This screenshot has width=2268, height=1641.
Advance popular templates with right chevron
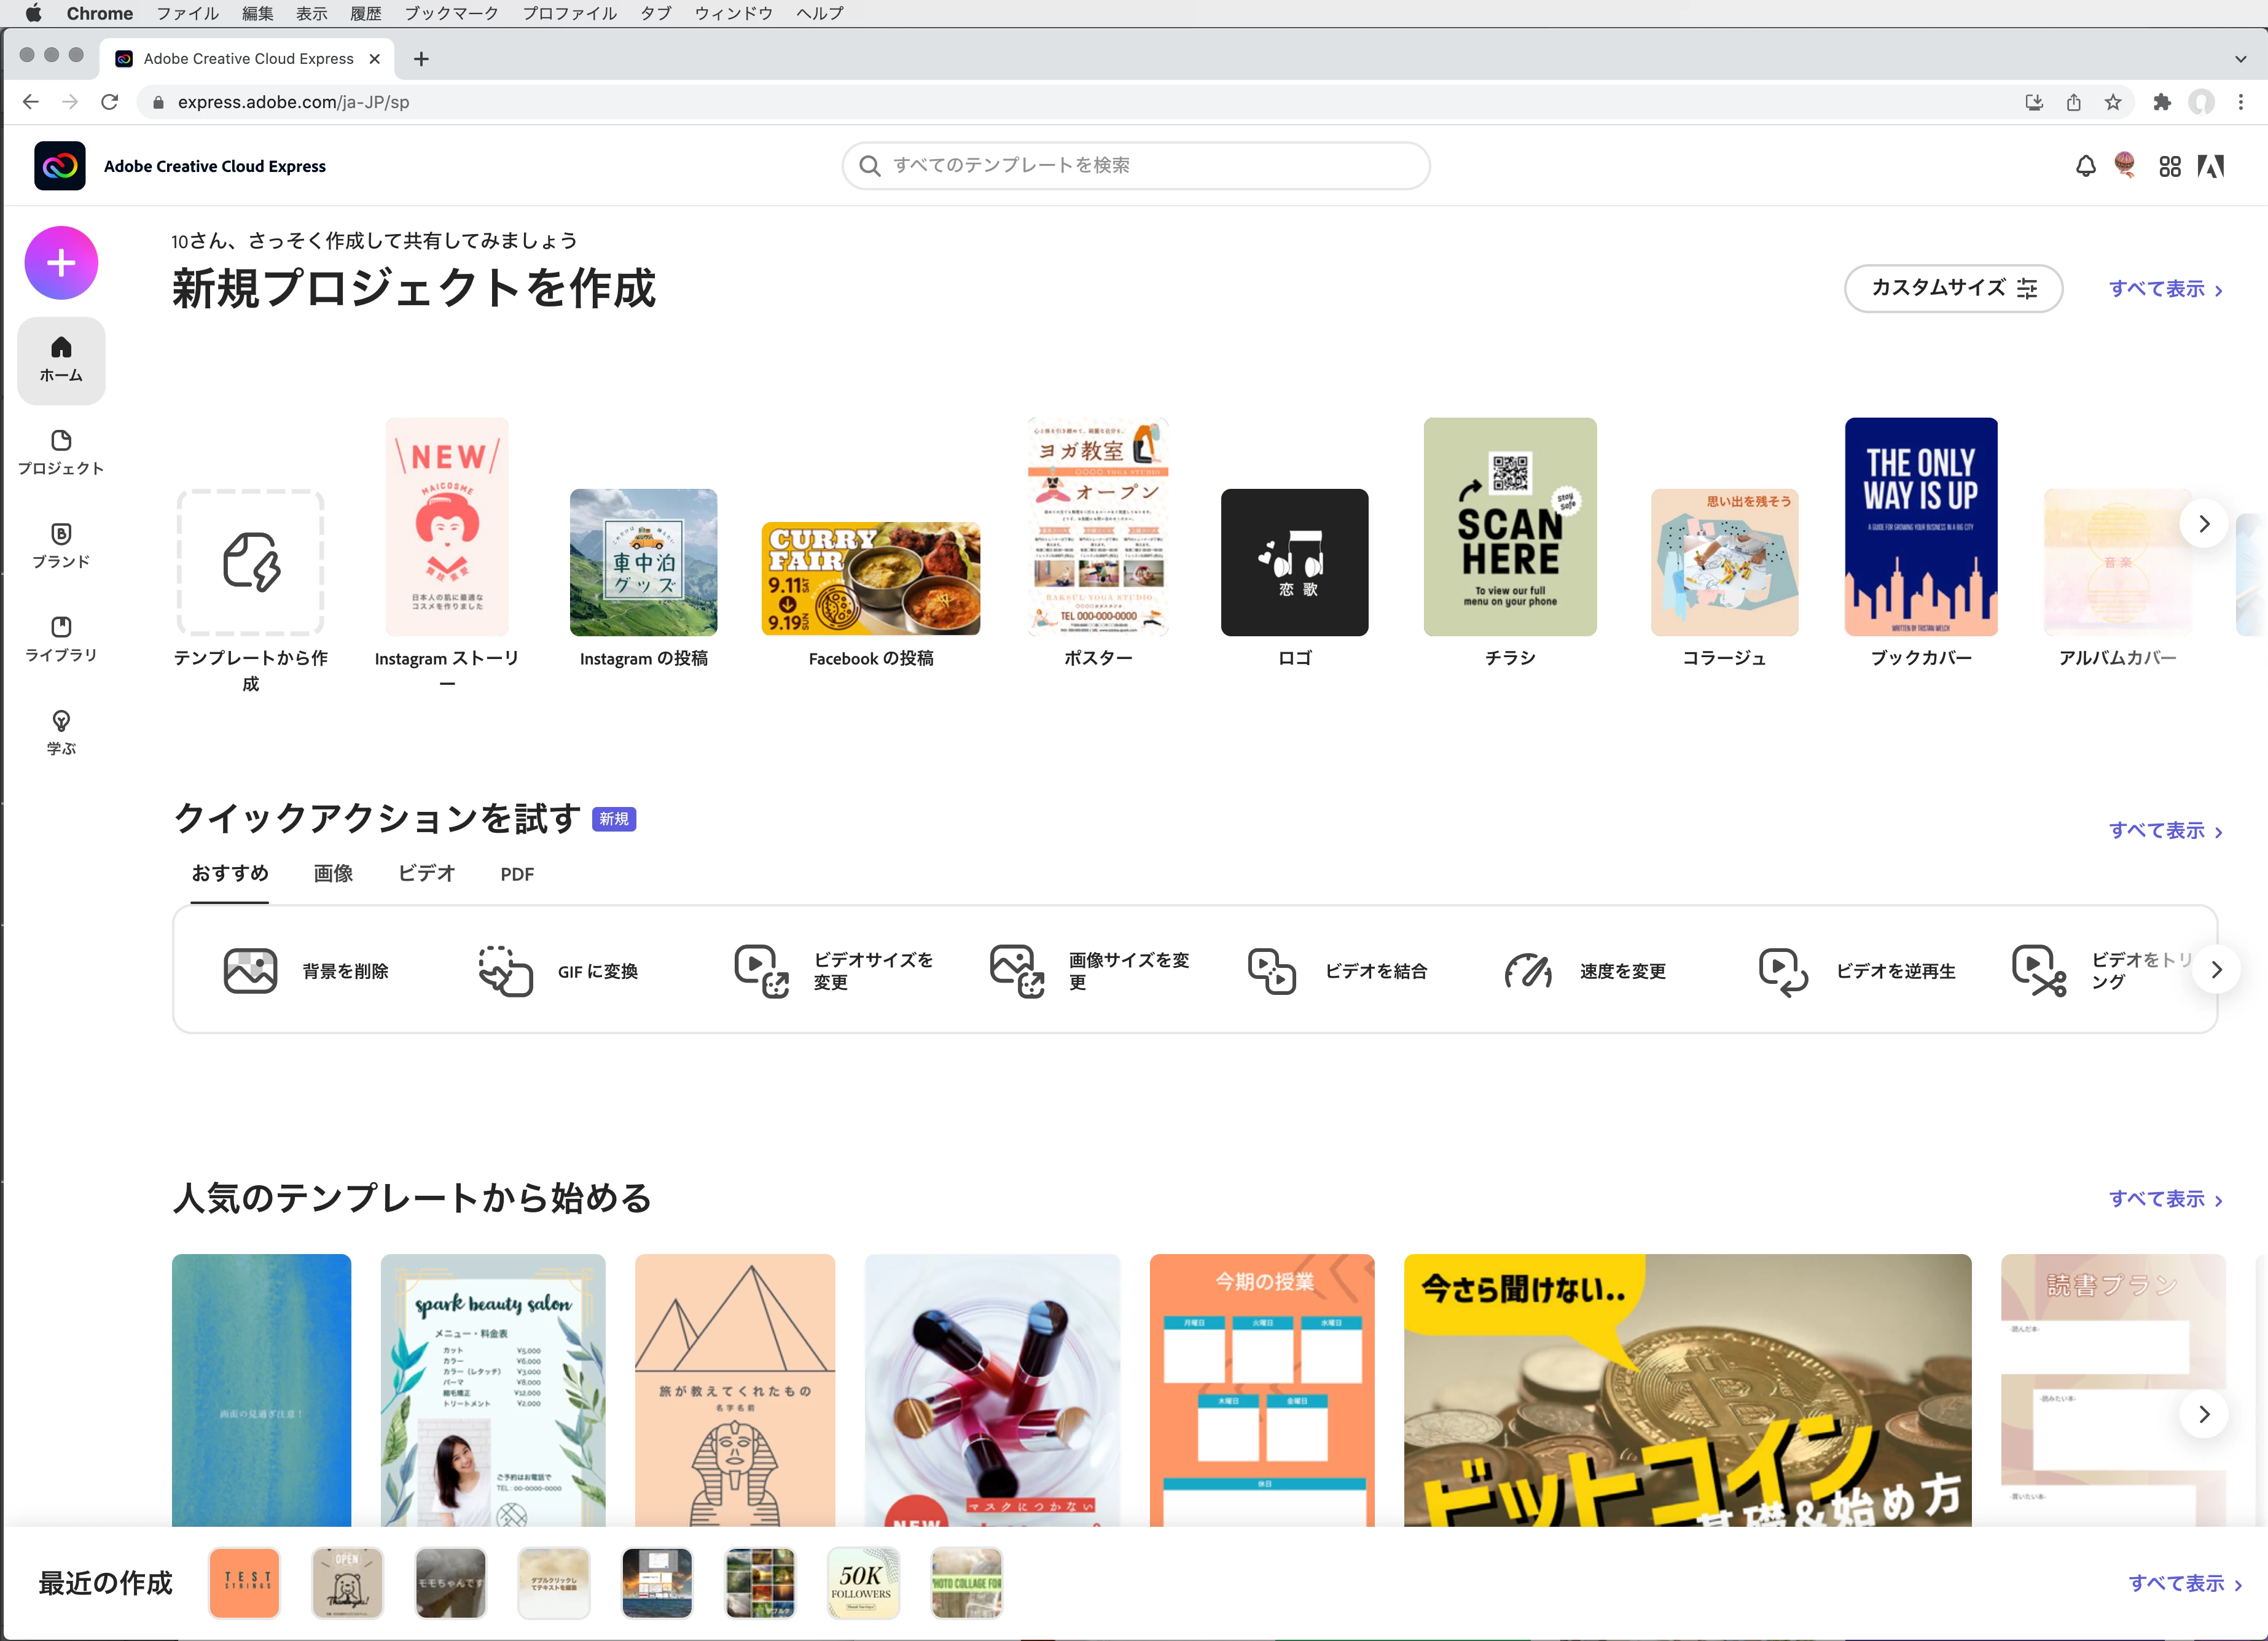[2203, 1413]
